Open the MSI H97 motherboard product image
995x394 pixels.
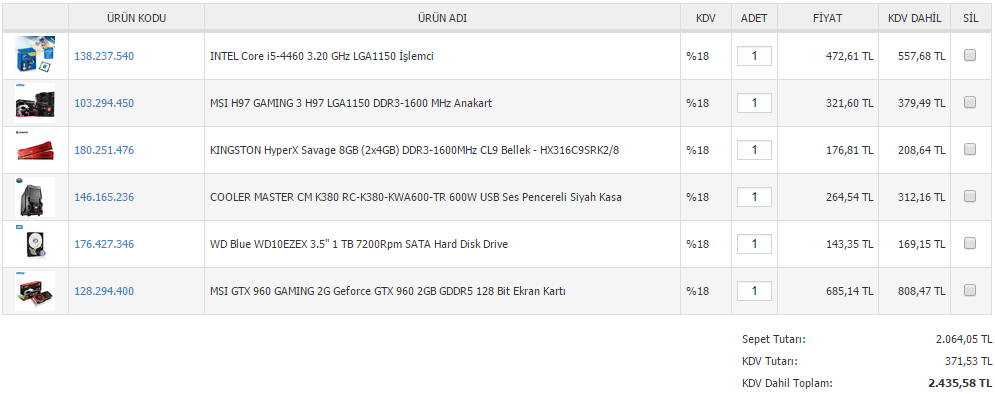click(35, 103)
